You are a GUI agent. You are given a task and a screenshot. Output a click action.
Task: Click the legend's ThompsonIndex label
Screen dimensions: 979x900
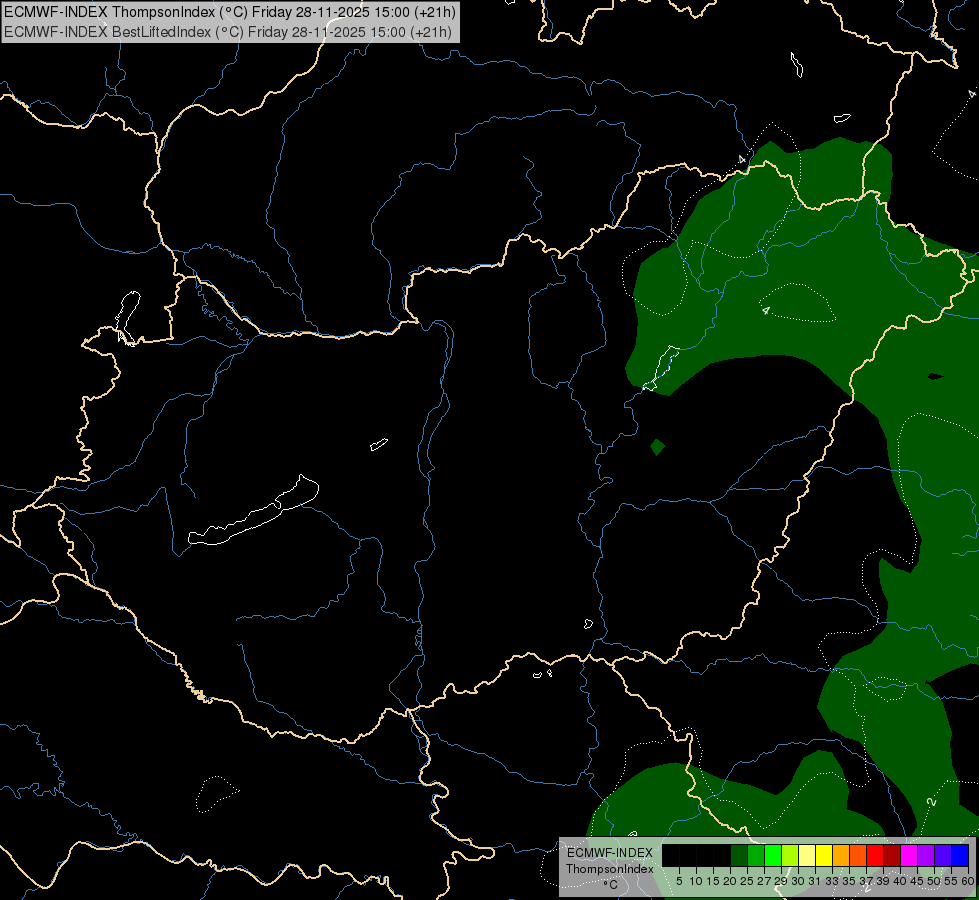point(609,869)
